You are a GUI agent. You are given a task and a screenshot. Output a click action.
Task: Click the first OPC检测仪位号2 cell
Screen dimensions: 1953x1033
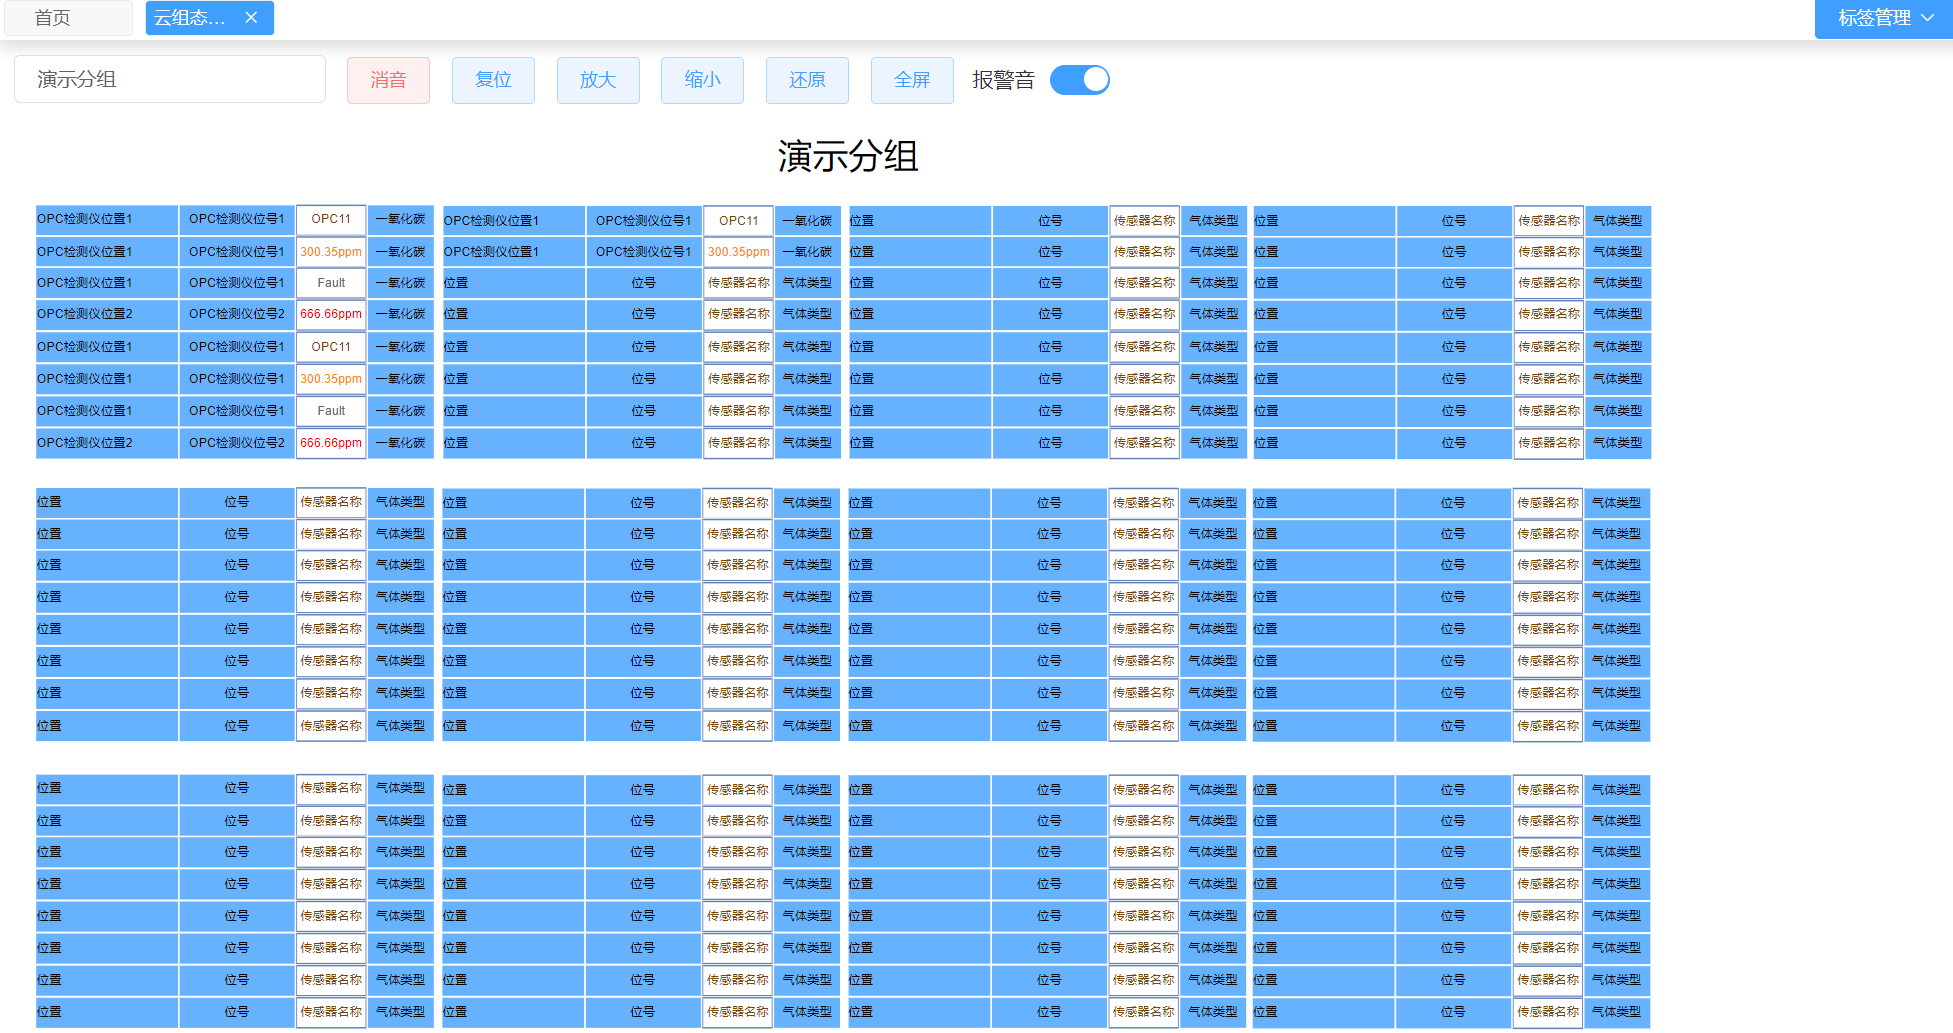(237, 314)
